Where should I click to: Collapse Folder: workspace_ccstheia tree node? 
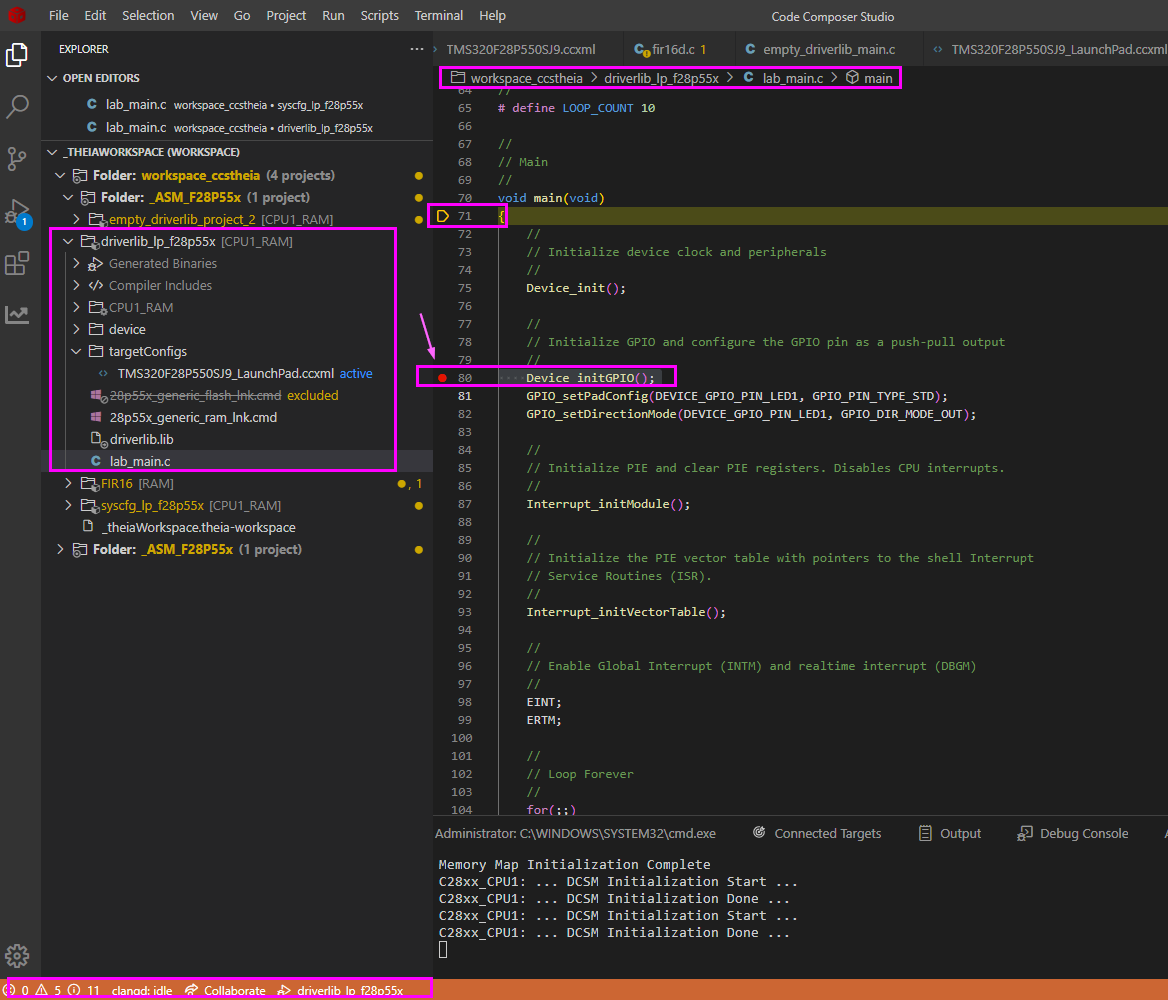[60, 176]
